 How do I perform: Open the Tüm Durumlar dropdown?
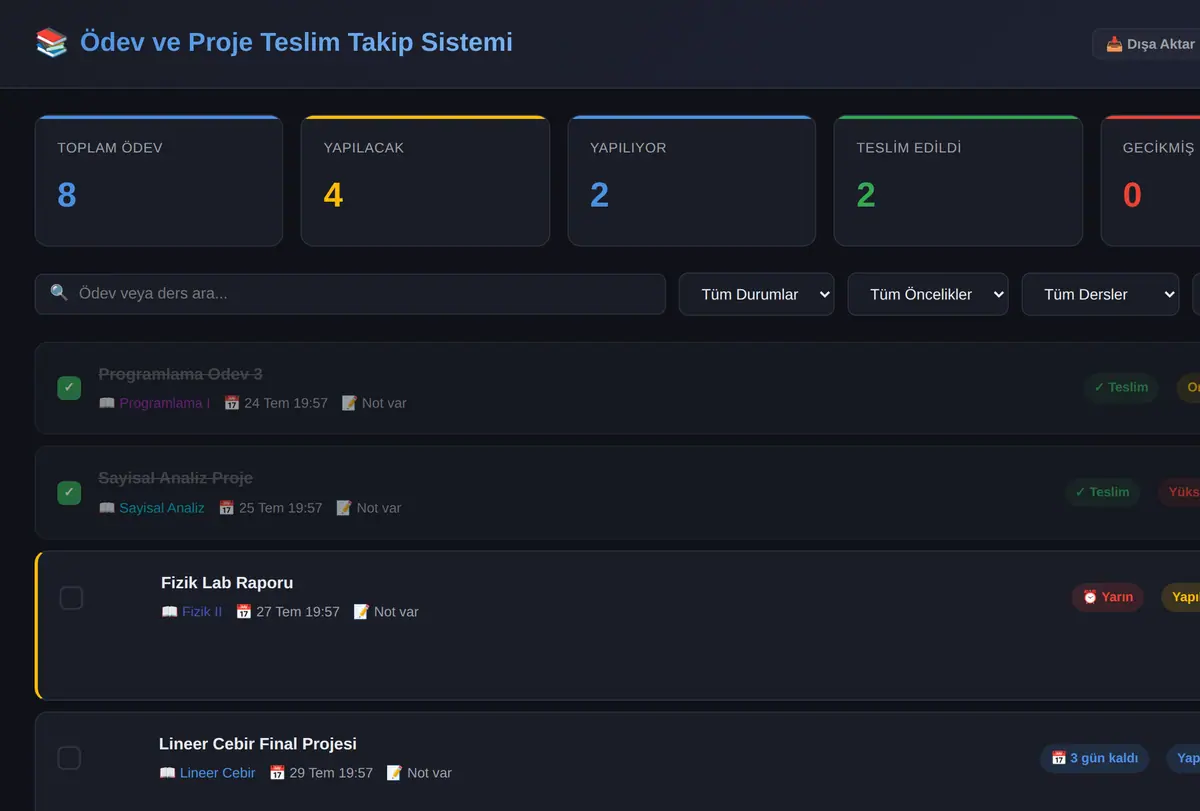pyautogui.click(x=756, y=294)
